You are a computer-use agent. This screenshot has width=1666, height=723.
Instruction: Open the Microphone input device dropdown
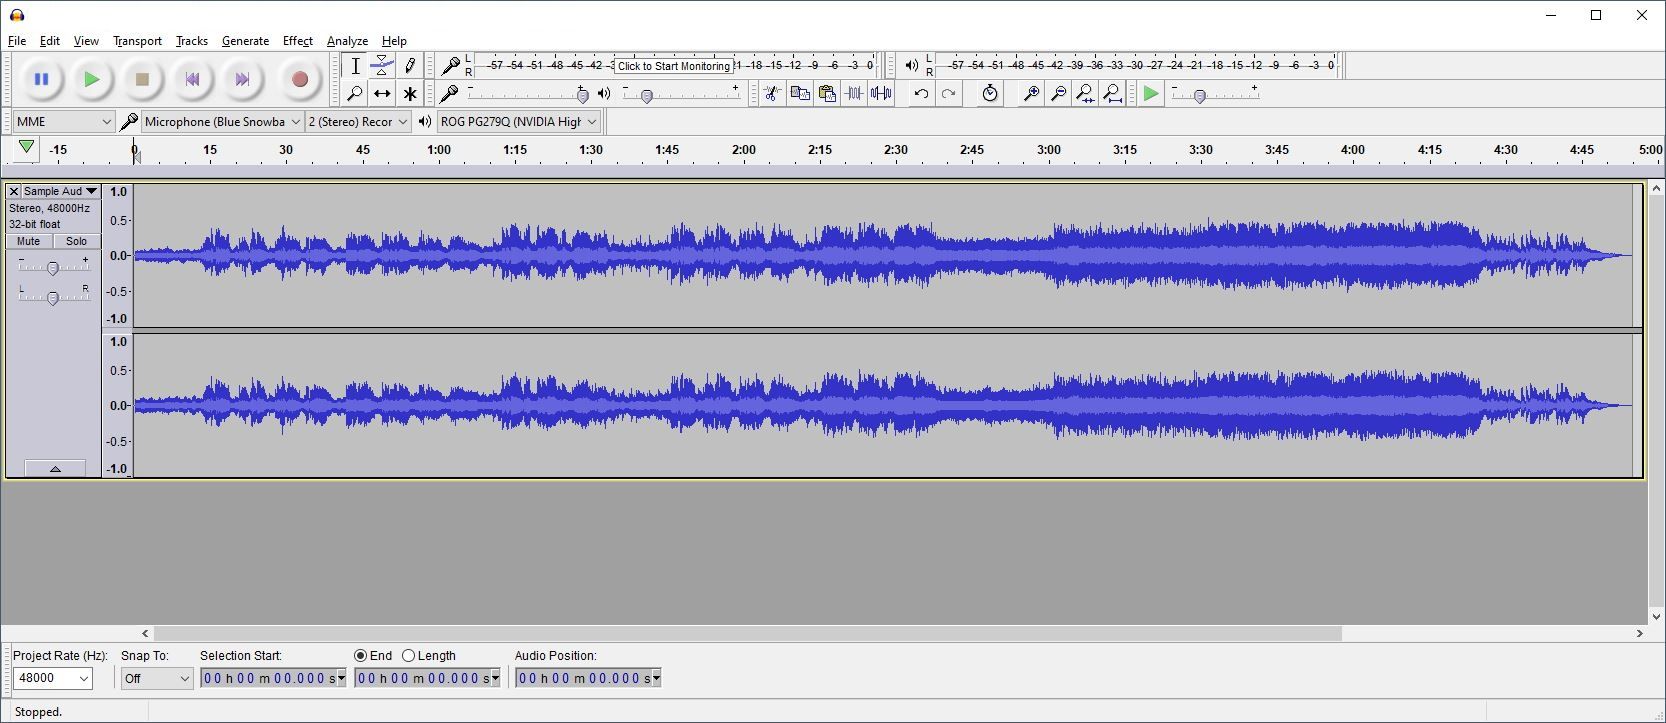[x=222, y=121]
